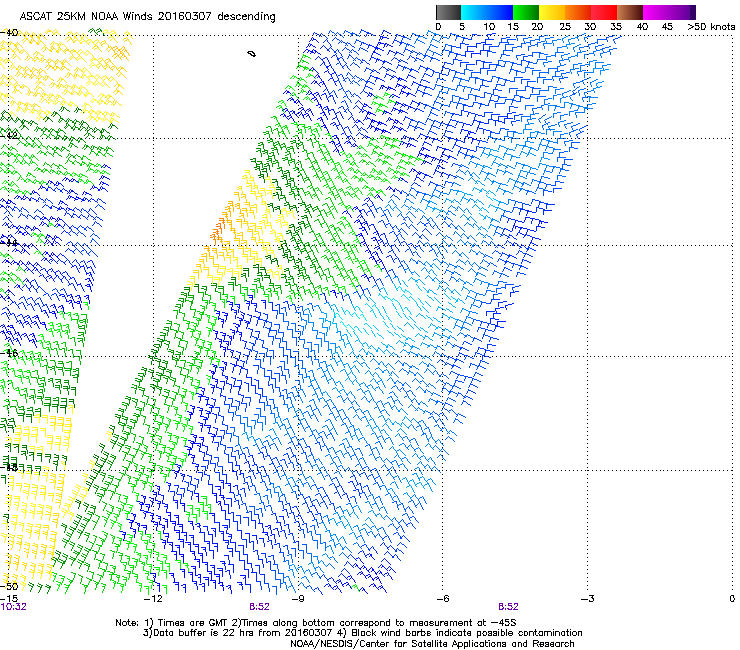Select the magenta-purple 40–50 knots legend swatch

(669, 12)
